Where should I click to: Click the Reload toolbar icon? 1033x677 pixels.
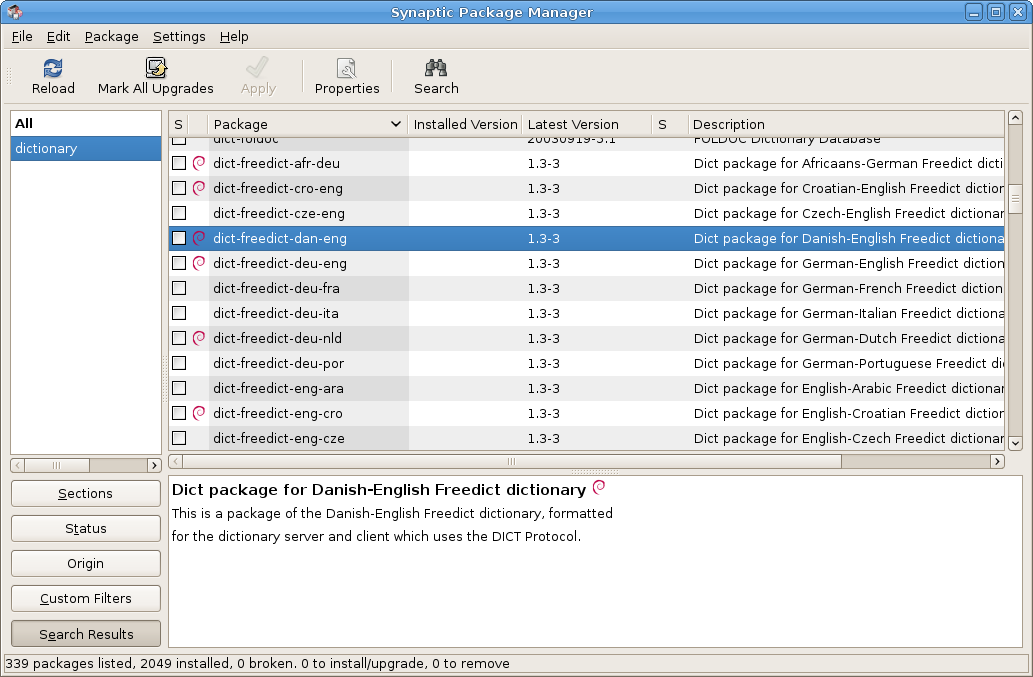(x=53, y=68)
